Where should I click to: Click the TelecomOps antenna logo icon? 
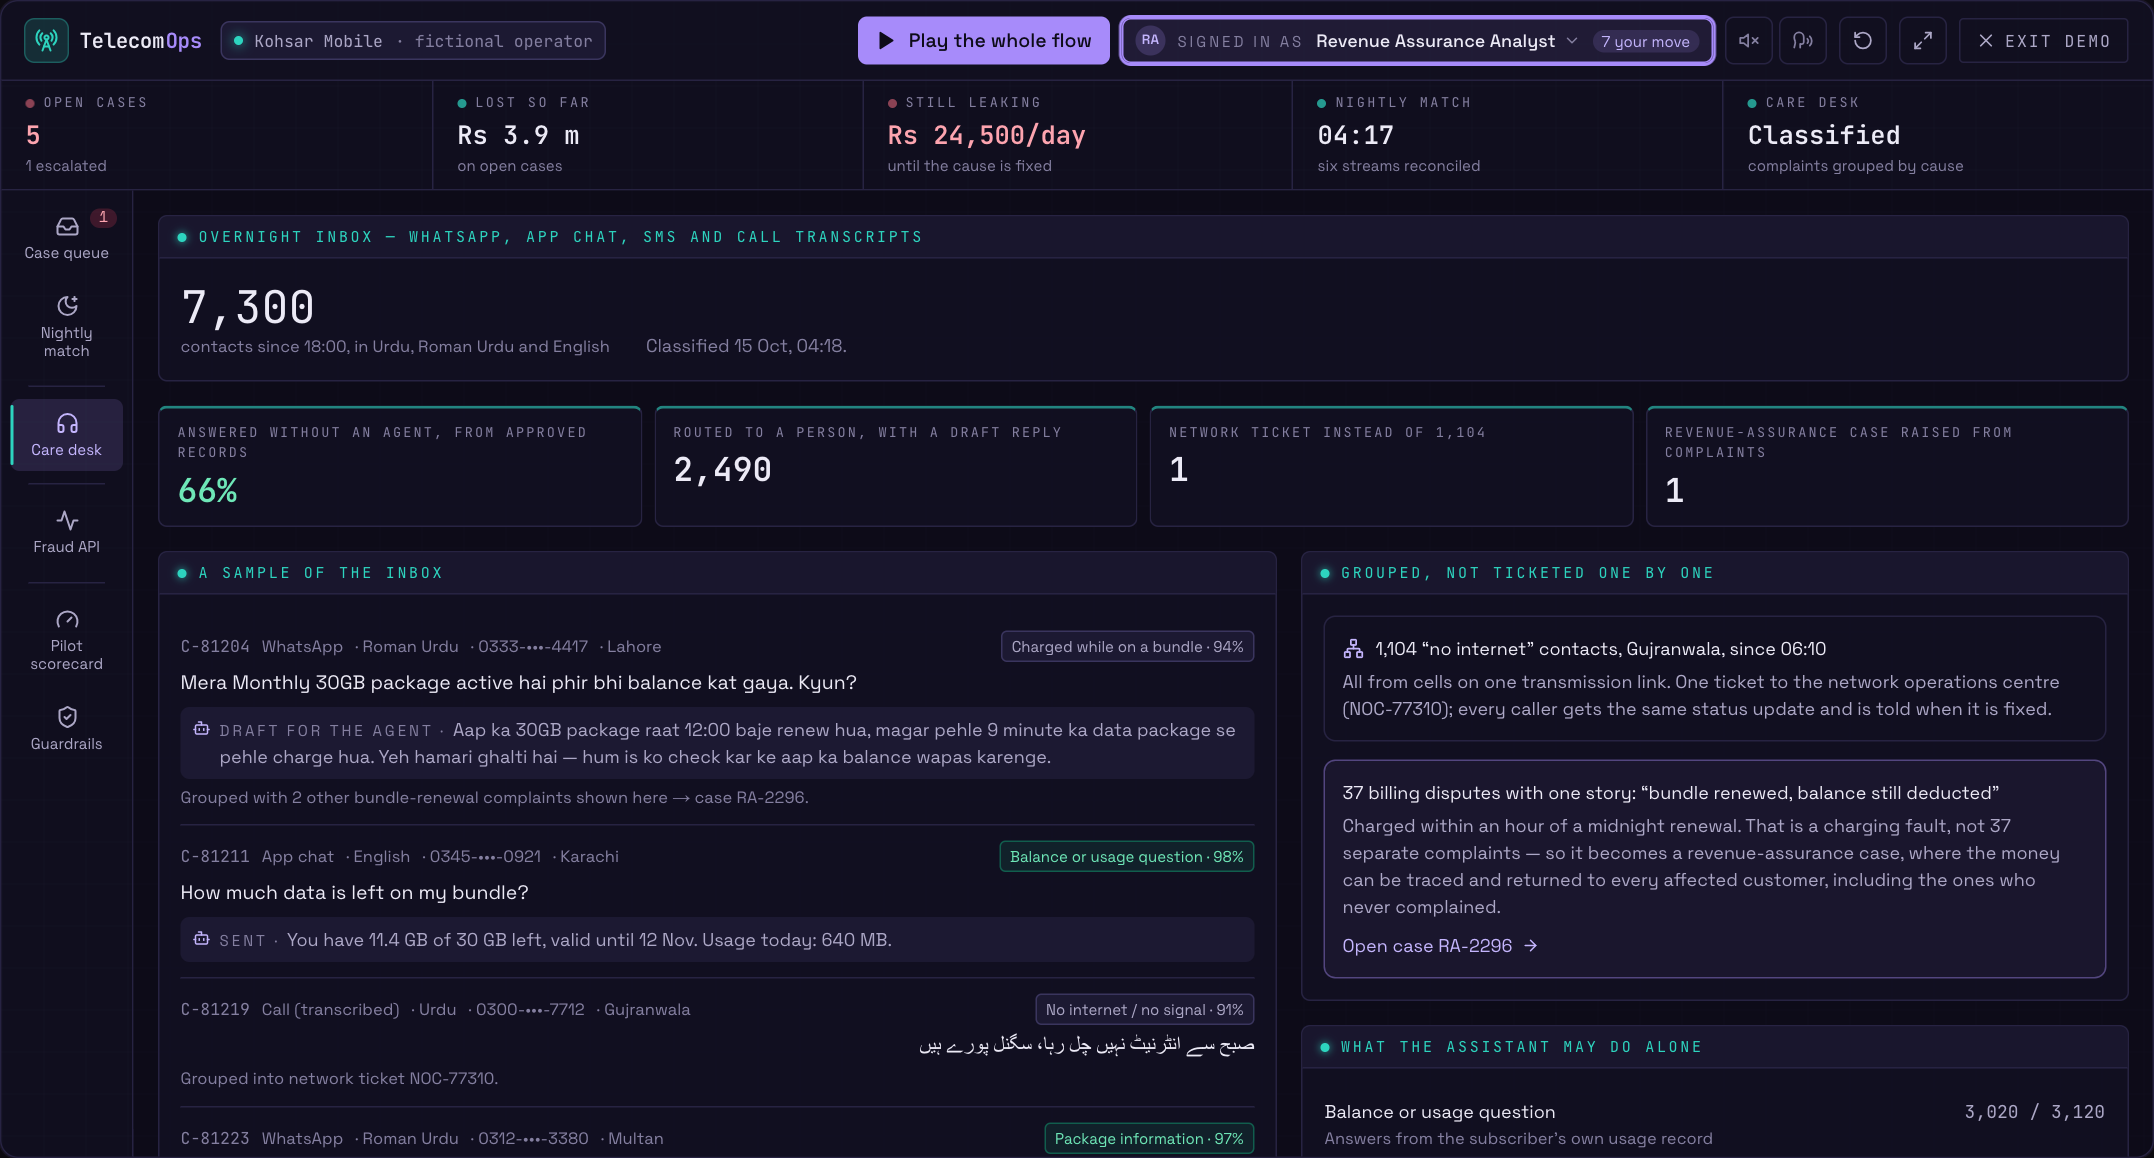coord(46,41)
